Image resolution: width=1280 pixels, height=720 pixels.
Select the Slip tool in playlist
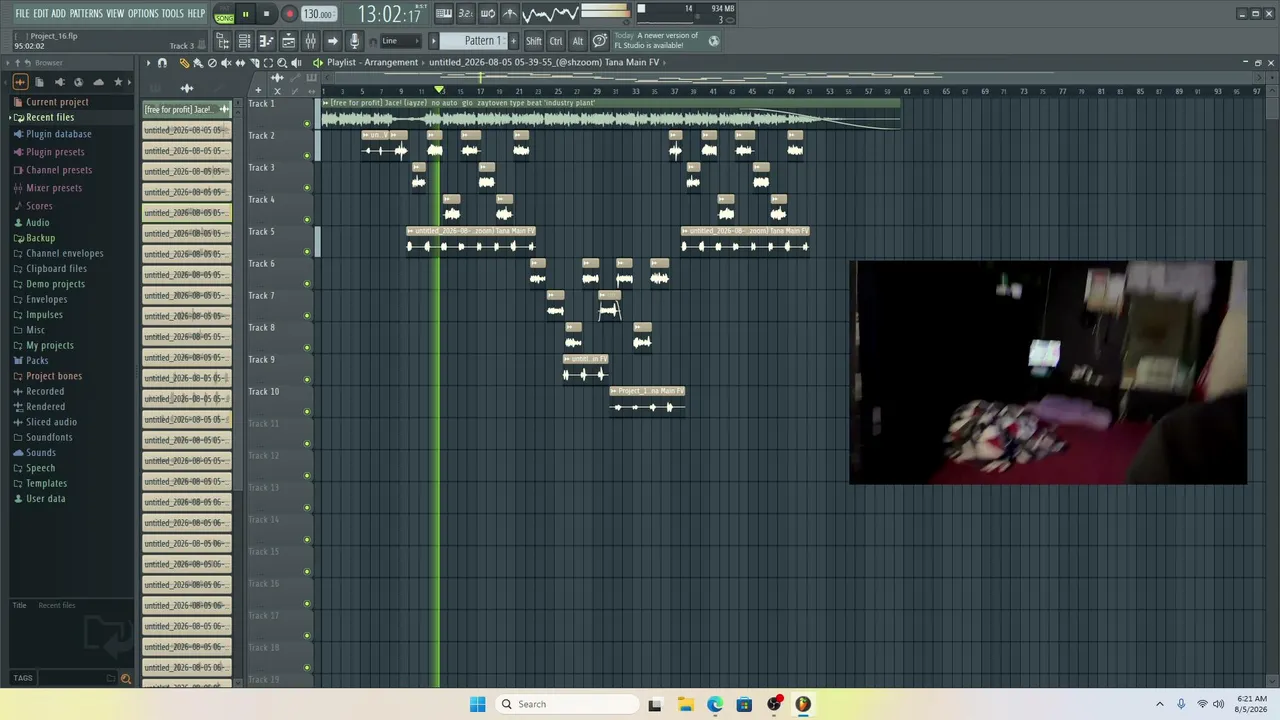pyautogui.click(x=240, y=63)
